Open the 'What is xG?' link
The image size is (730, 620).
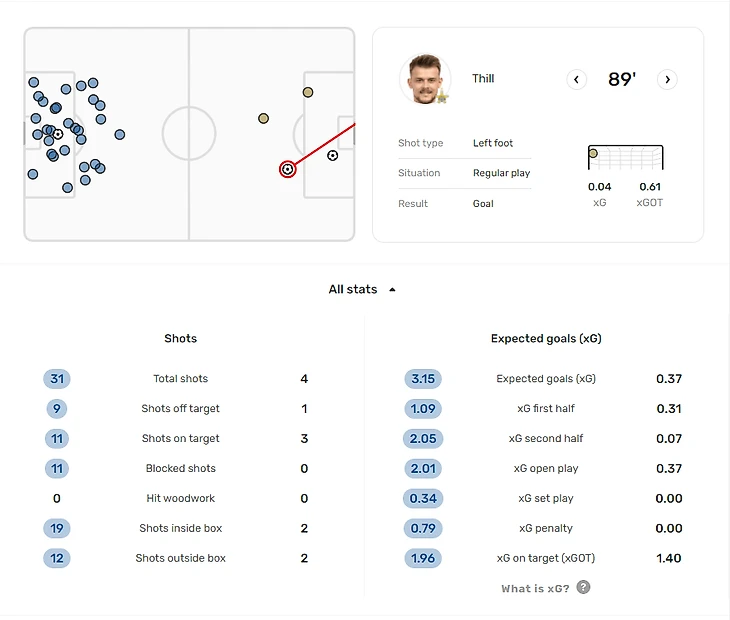535,588
